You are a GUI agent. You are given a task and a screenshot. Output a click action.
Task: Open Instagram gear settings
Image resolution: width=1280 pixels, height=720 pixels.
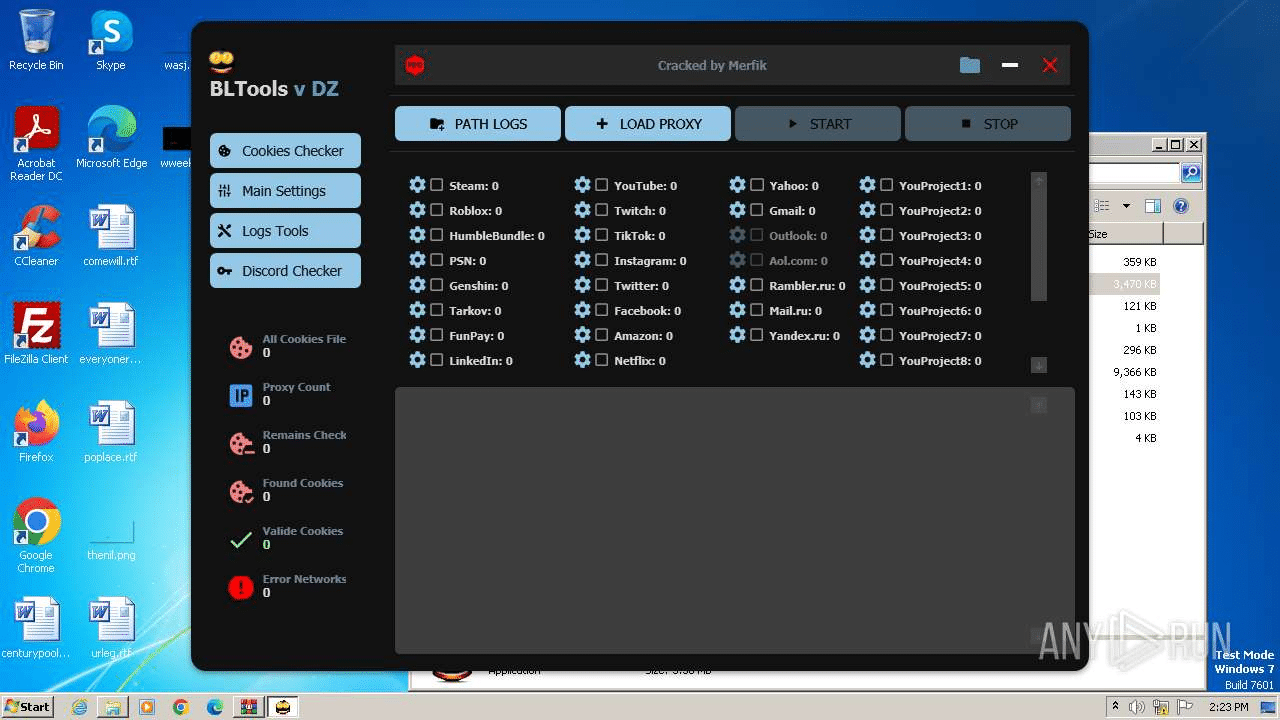[582, 260]
